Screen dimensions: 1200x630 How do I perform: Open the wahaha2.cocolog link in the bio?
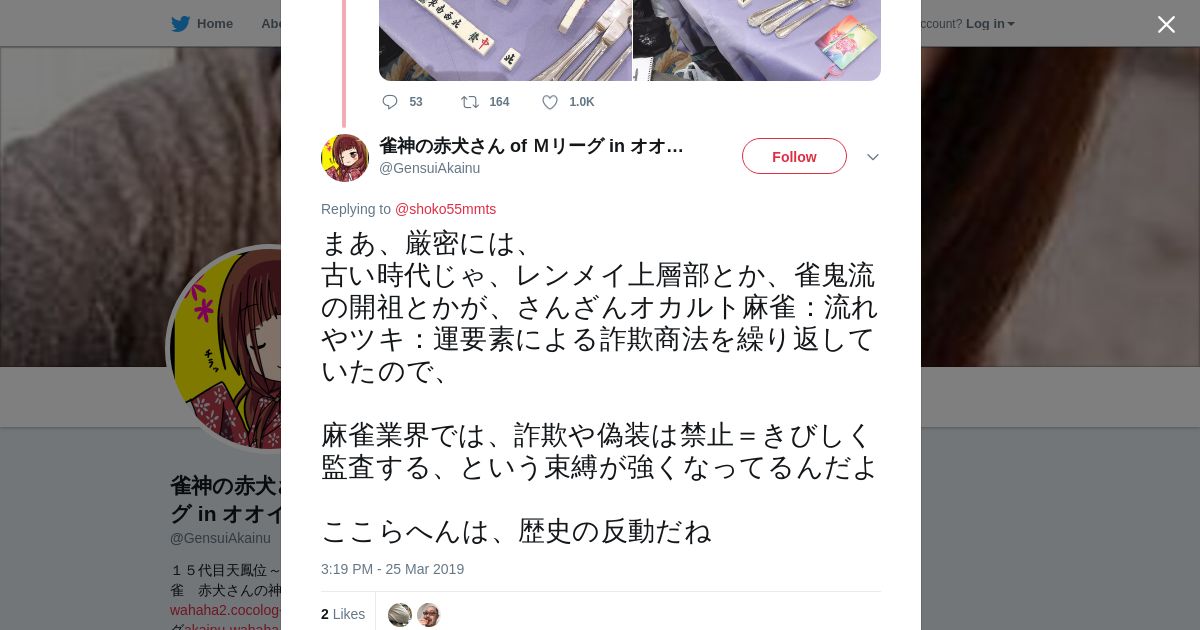226,610
